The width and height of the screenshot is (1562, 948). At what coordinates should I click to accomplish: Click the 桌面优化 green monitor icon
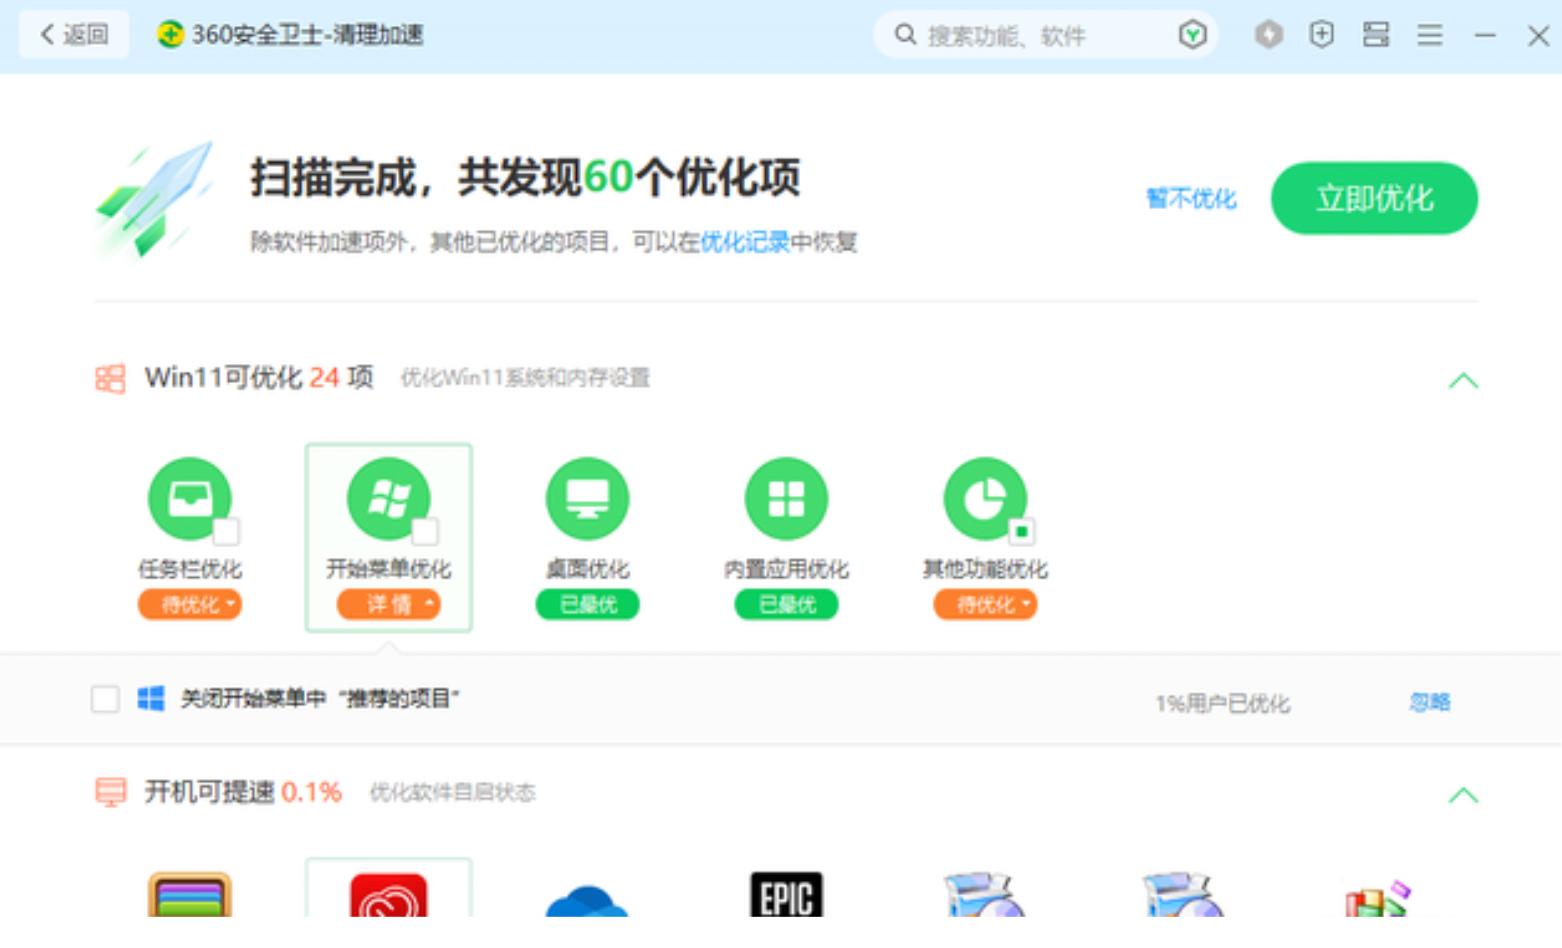coord(587,499)
